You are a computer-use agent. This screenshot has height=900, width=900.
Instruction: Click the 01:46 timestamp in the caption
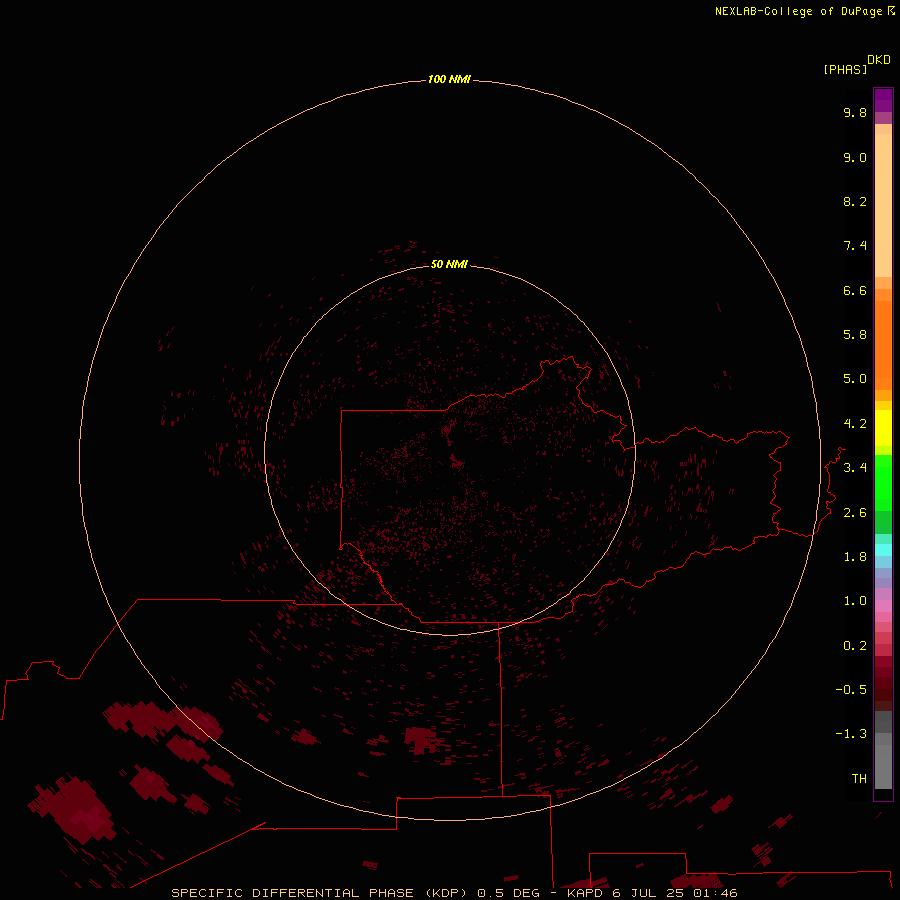[715, 893]
